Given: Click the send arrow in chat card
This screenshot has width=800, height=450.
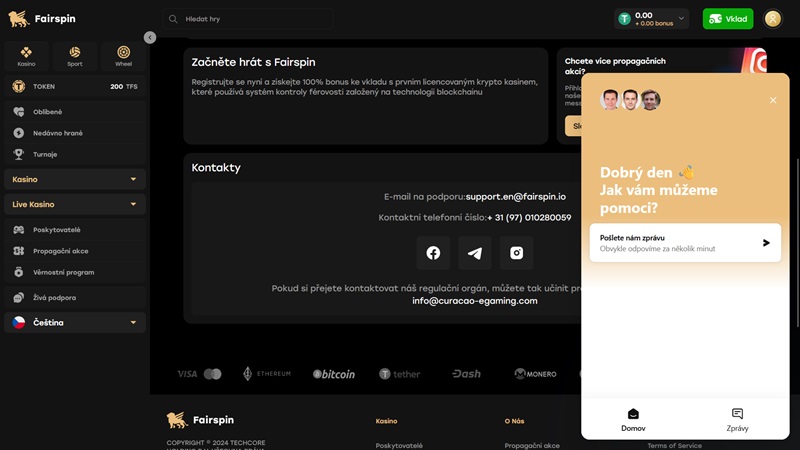Looking at the screenshot, I should 766,243.
